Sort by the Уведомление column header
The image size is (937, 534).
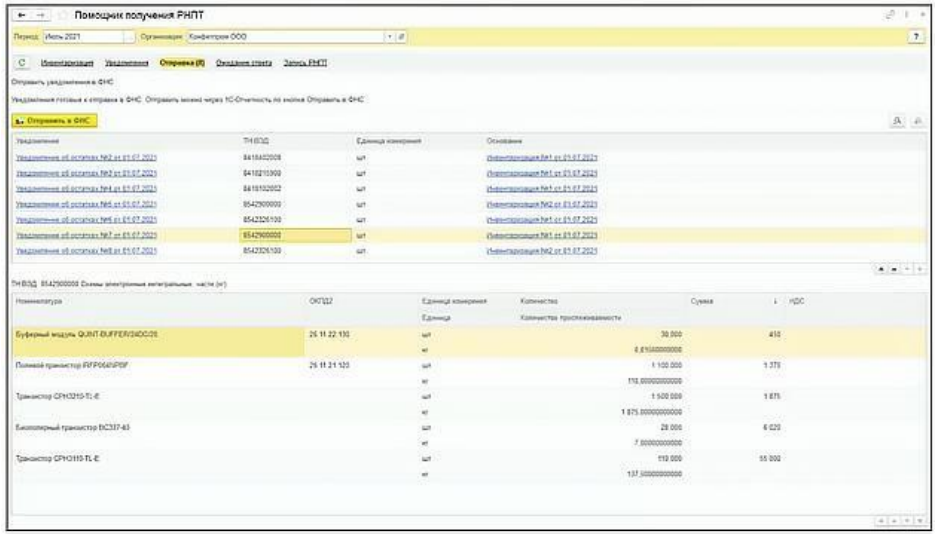coord(38,141)
